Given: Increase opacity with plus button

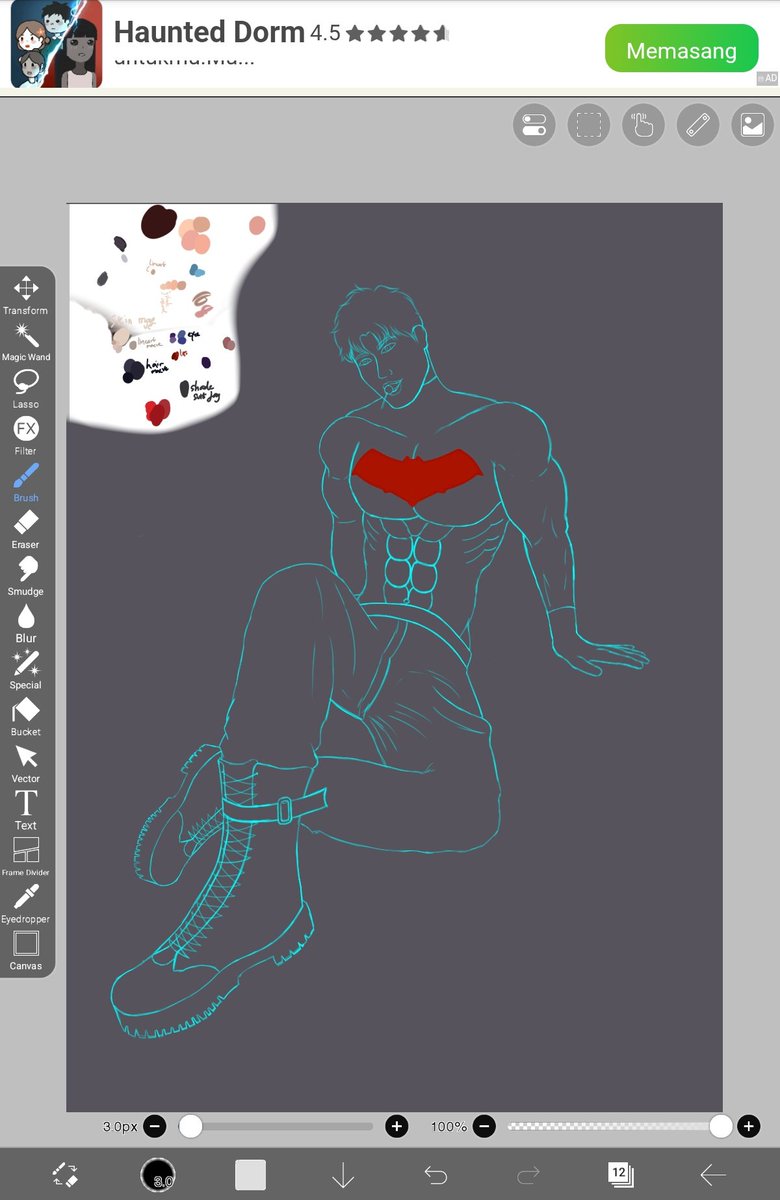Looking at the screenshot, I should click(x=748, y=1127).
